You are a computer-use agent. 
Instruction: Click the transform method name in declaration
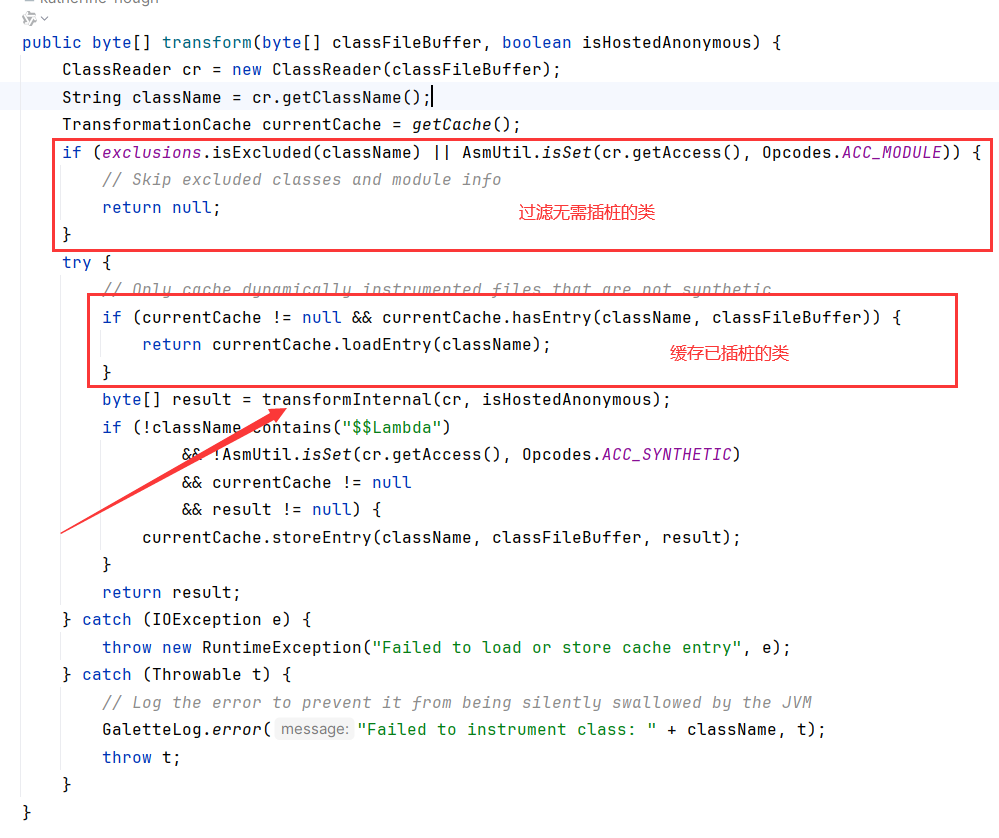tap(206, 42)
